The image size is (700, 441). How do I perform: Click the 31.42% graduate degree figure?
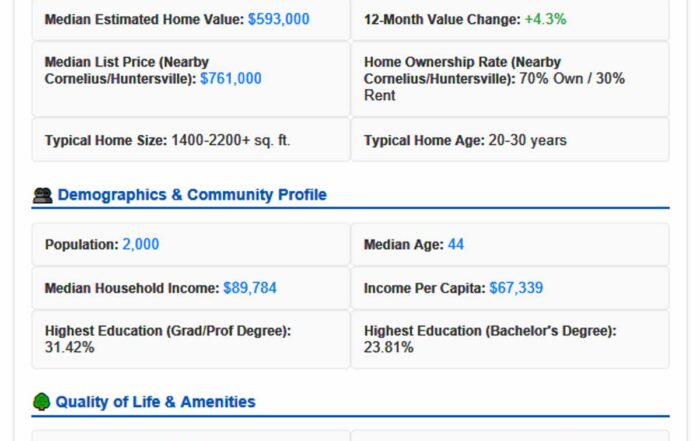(70, 347)
